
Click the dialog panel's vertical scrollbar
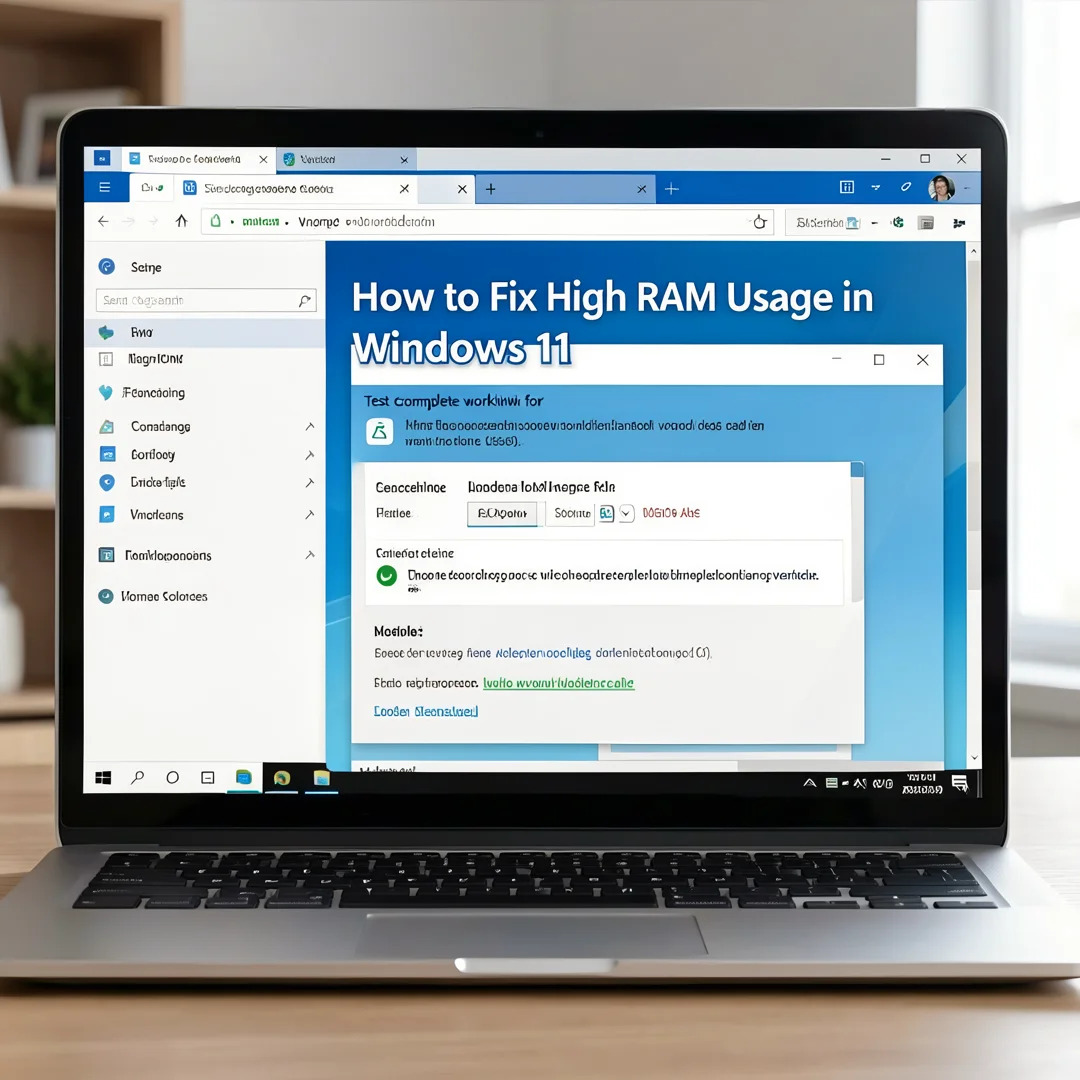[857, 532]
